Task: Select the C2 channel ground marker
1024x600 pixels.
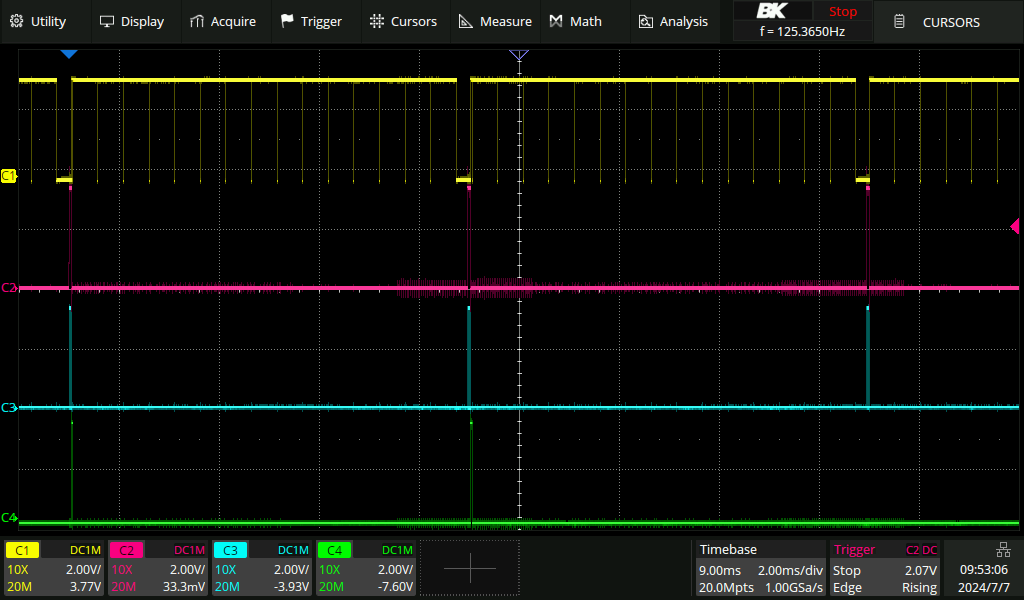Action: [8, 287]
